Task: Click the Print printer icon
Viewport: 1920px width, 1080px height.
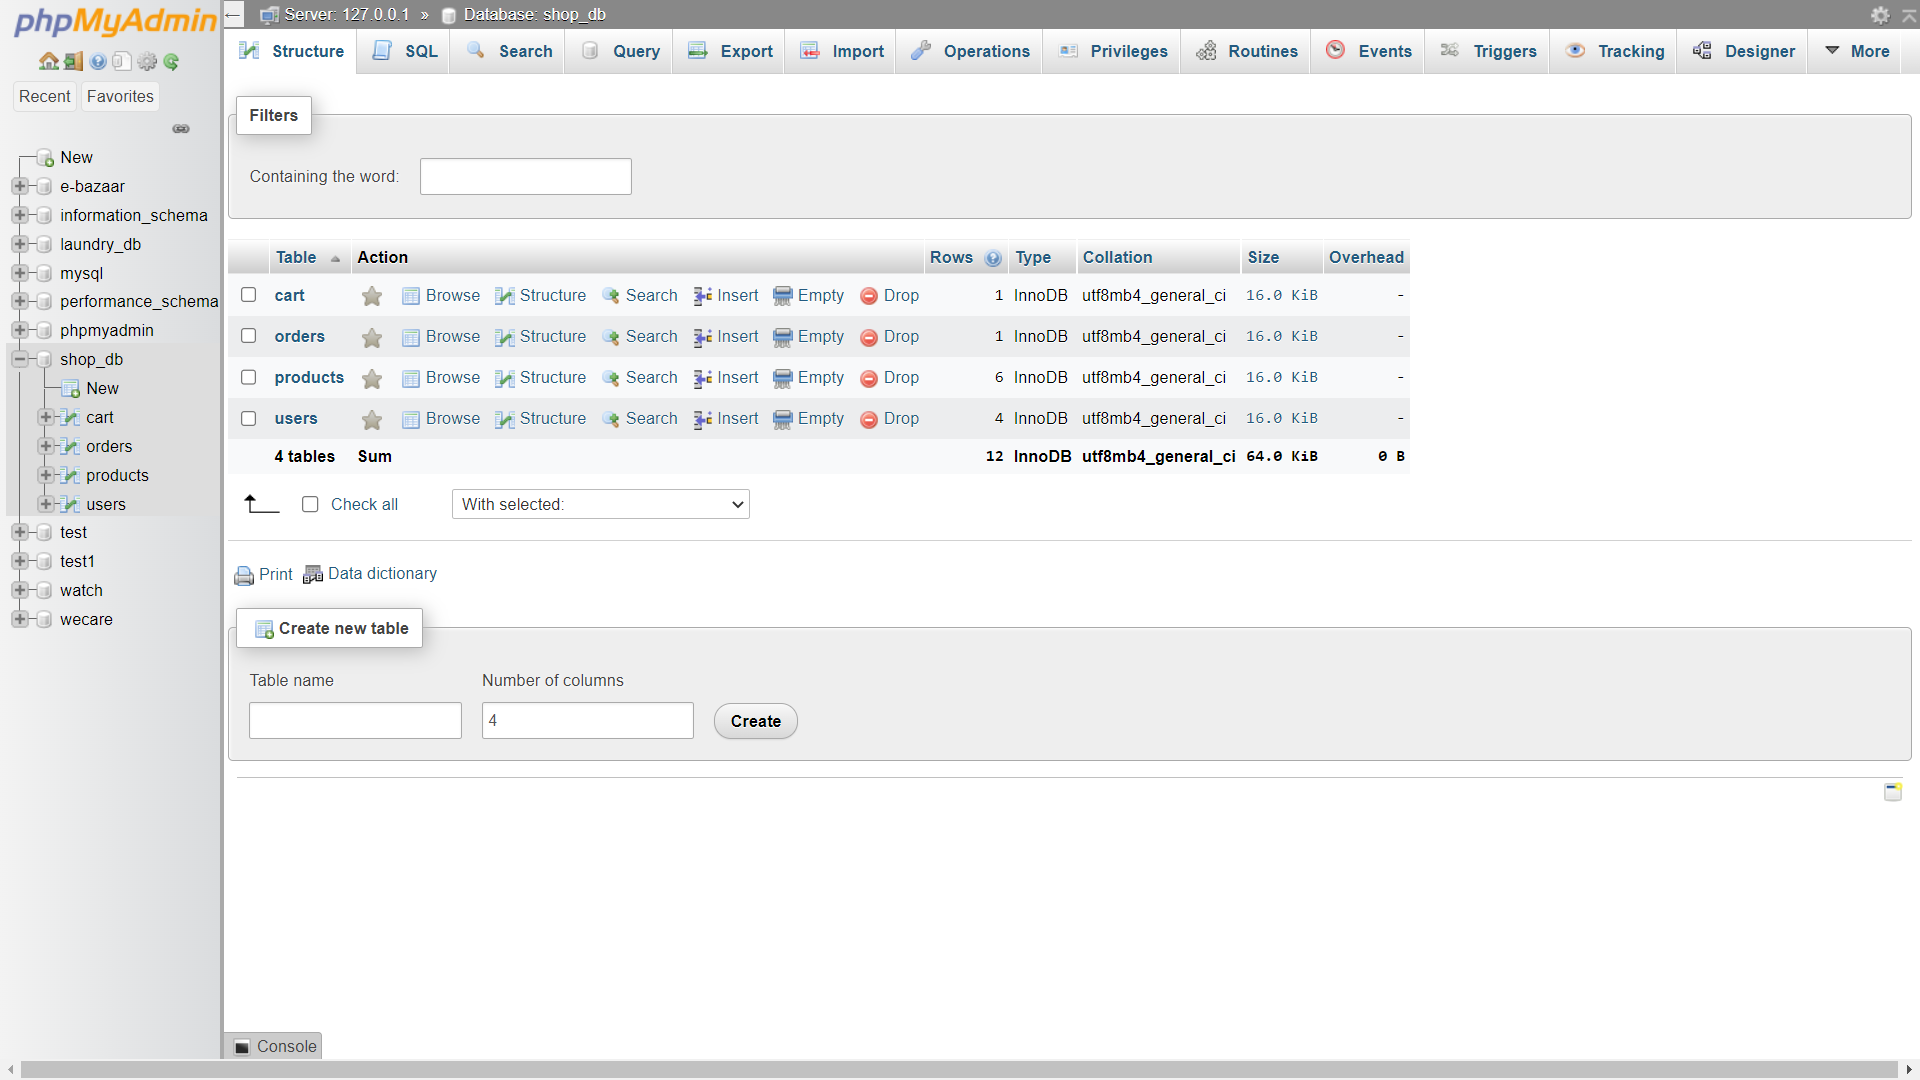Action: 244,575
